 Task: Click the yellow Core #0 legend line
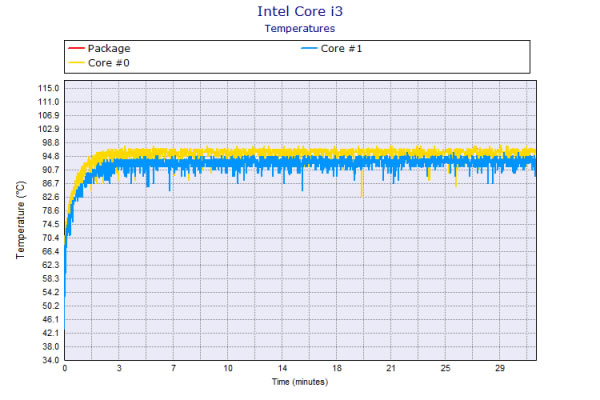[x=76, y=62]
